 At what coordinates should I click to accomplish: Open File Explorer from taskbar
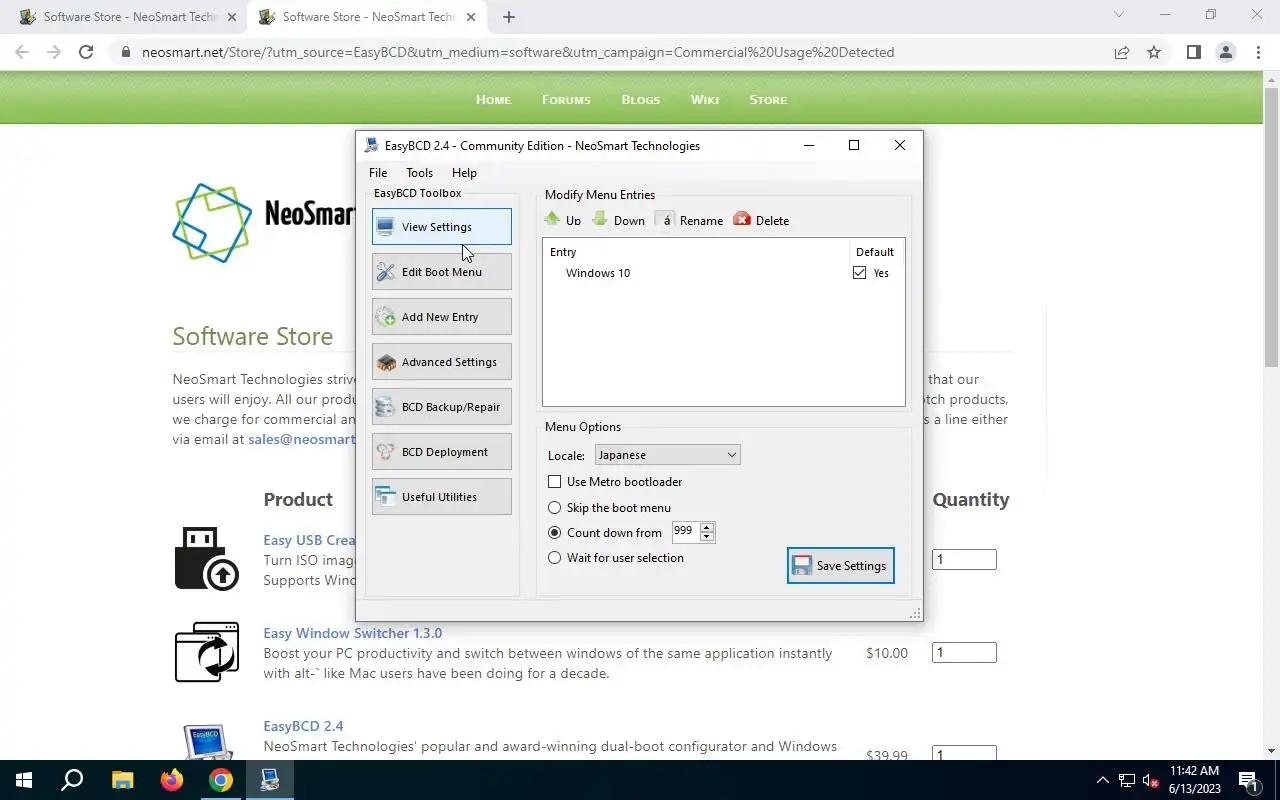click(x=121, y=780)
